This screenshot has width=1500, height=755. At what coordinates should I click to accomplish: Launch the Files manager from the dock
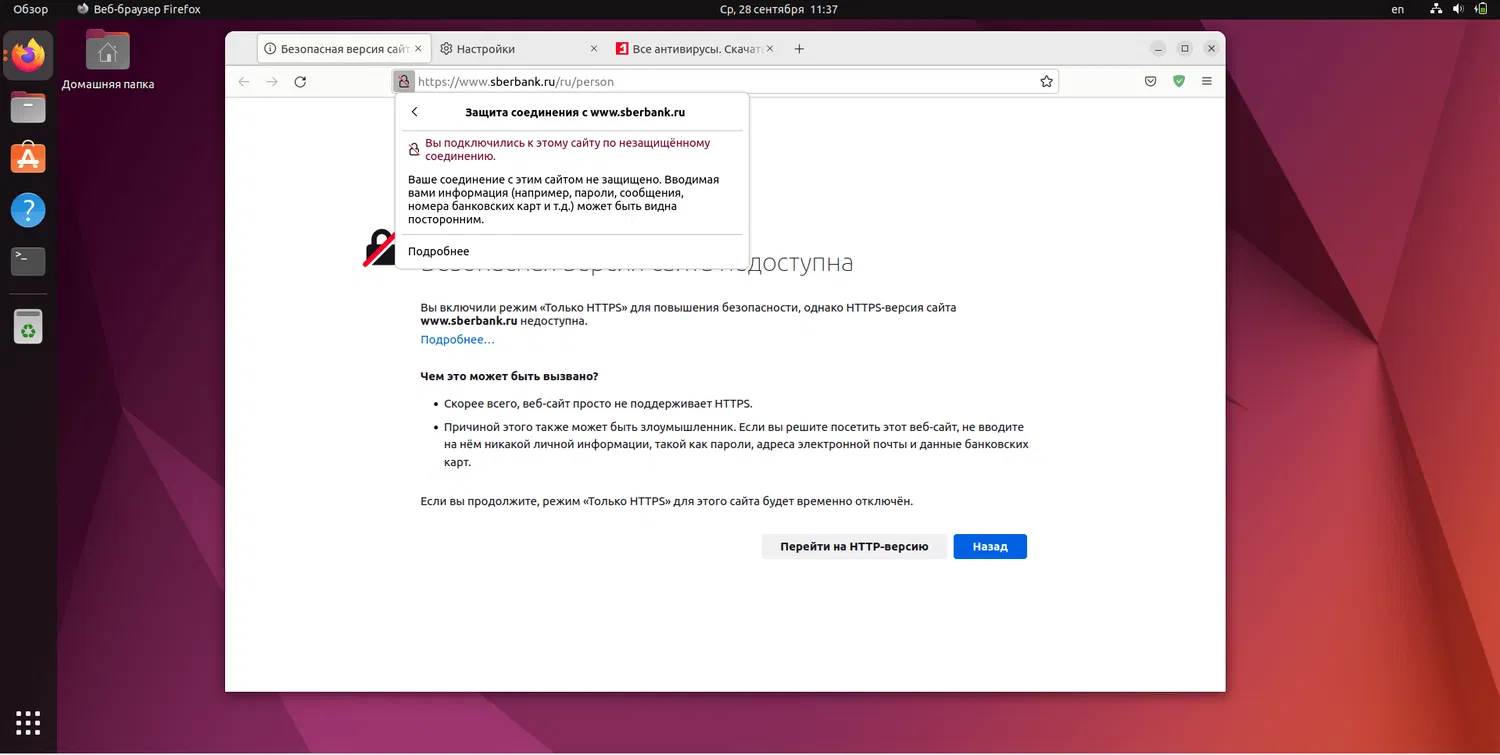[x=28, y=106]
